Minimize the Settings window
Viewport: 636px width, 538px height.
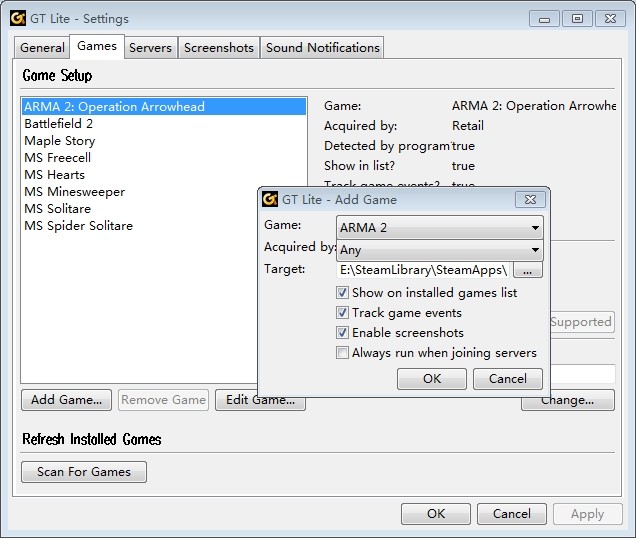544,19
